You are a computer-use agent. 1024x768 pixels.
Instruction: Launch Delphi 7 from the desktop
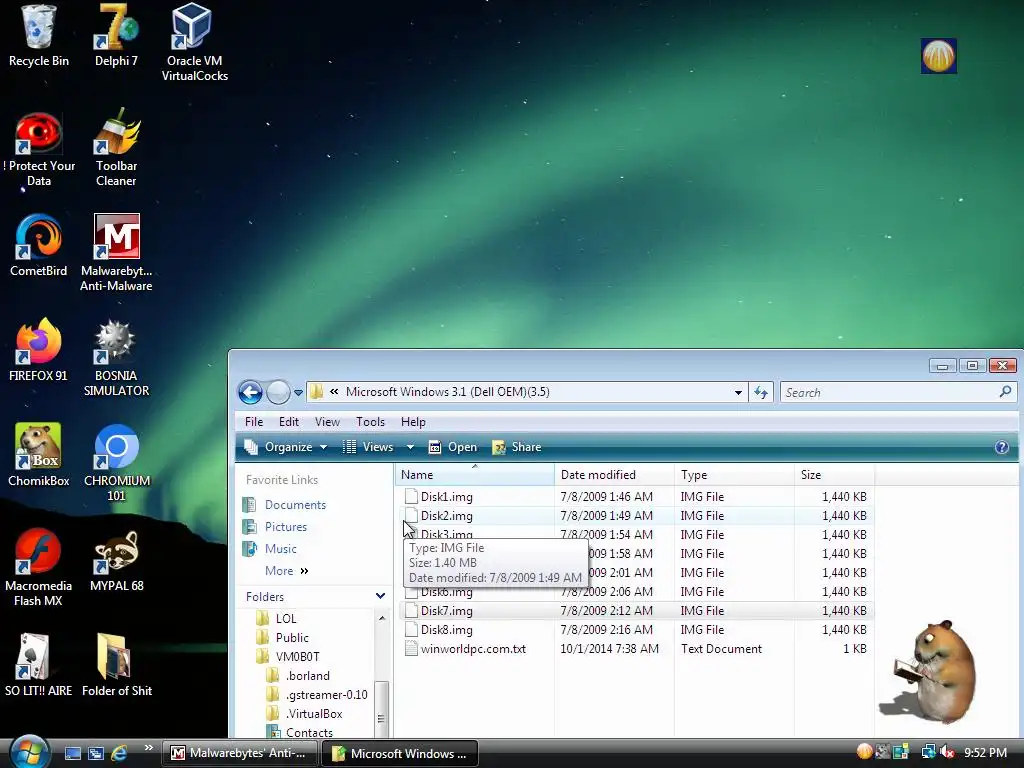(x=116, y=36)
